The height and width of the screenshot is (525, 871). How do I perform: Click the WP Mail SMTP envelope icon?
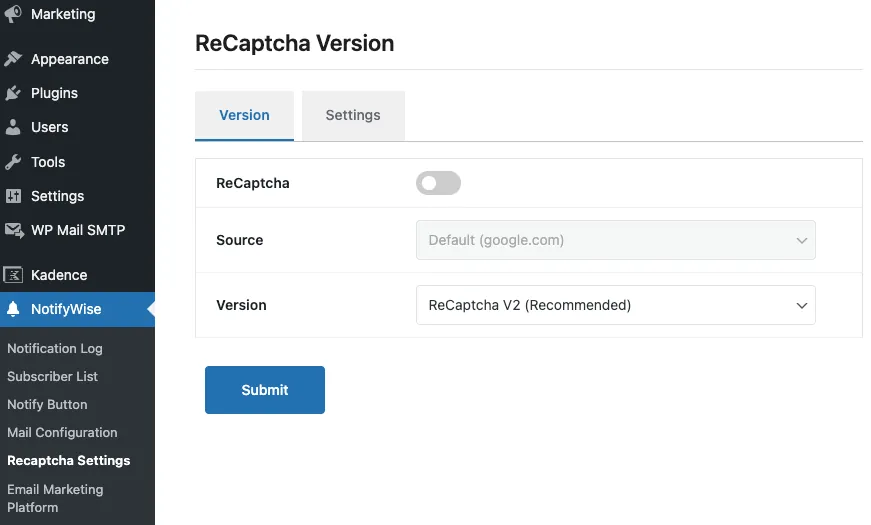(x=13, y=230)
